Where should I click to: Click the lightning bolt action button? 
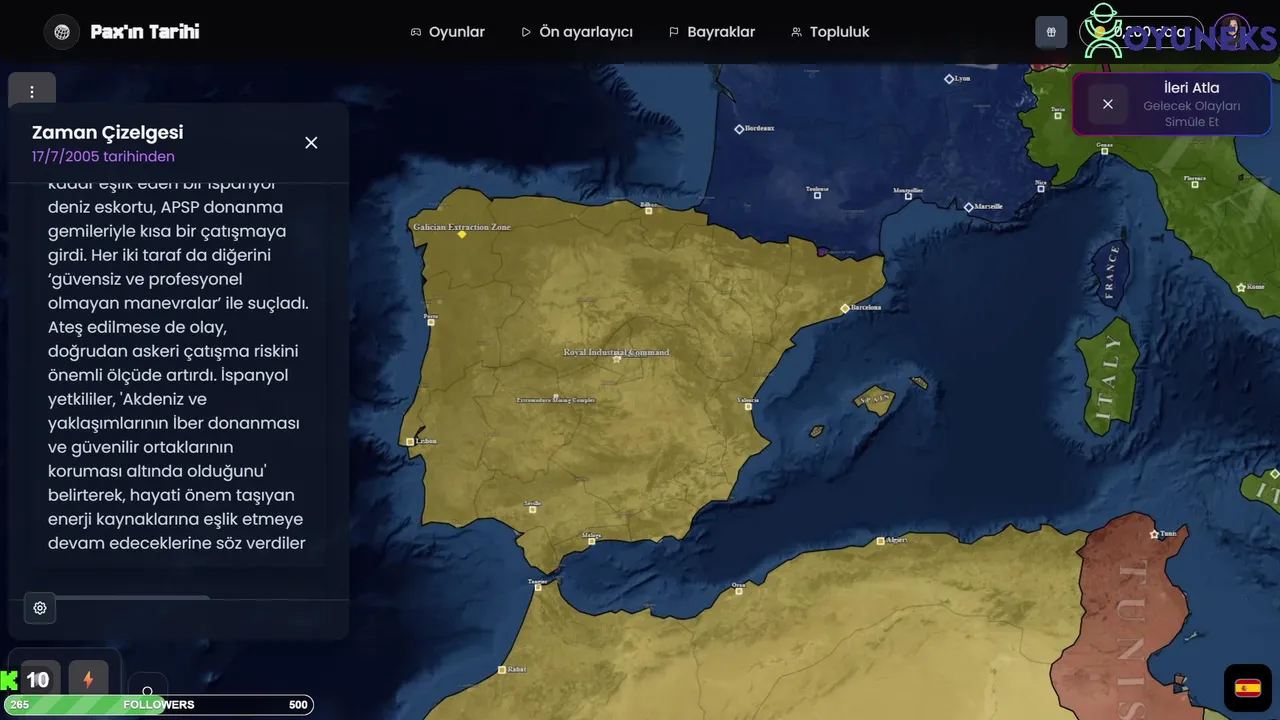tap(88, 680)
